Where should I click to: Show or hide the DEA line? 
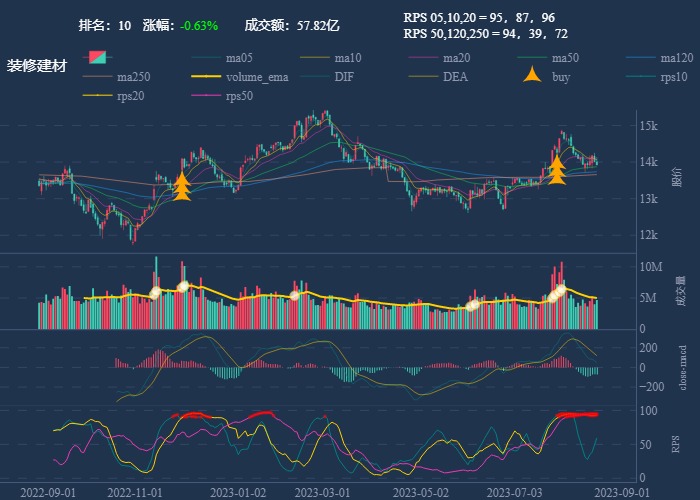coord(423,77)
